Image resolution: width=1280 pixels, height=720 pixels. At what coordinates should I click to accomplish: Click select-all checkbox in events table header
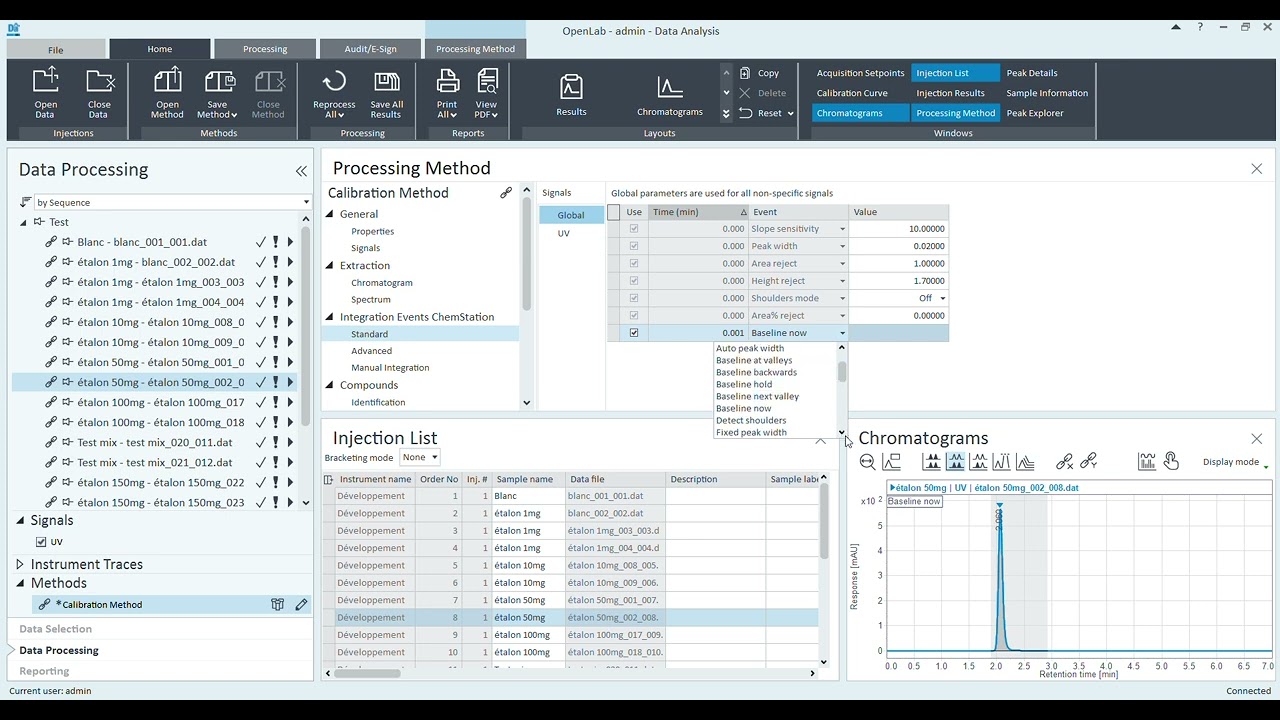(614, 212)
